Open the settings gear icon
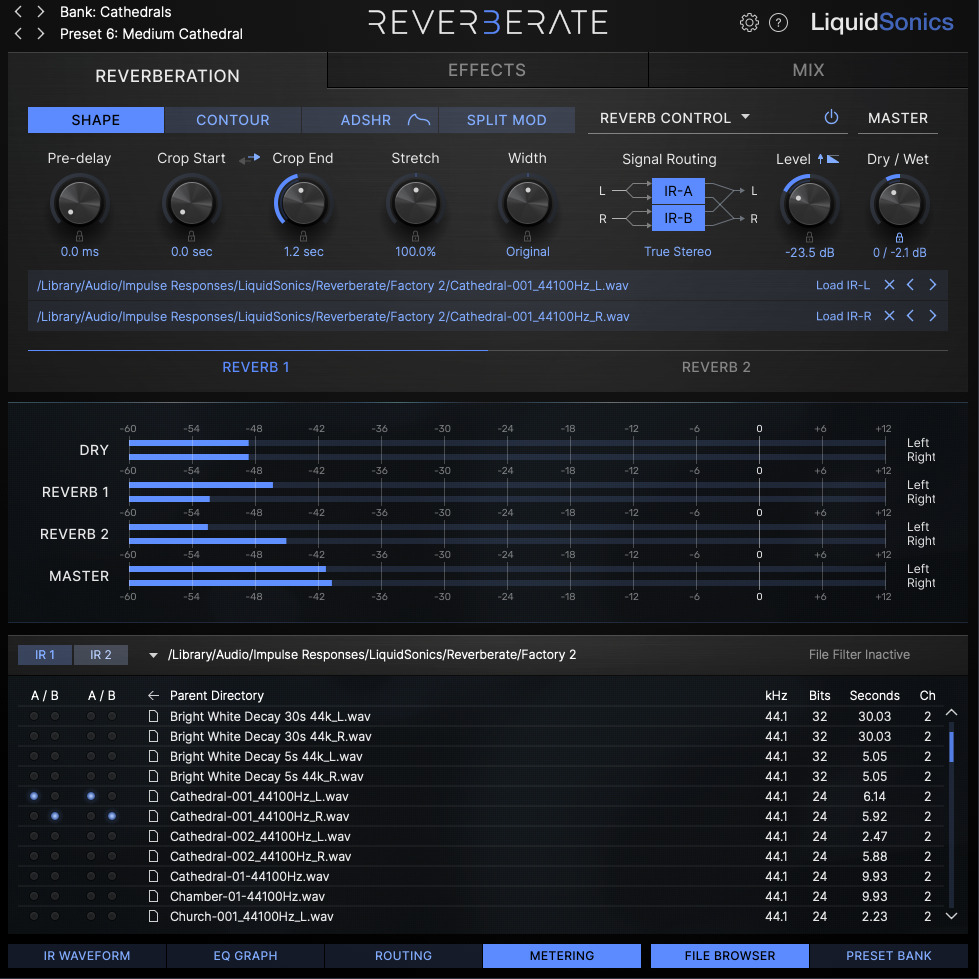Screen dimensions: 979x979 (749, 22)
